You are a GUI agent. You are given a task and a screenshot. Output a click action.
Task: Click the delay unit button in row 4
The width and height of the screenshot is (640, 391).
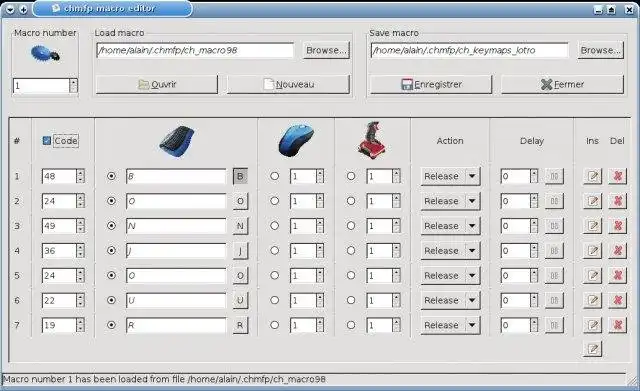(x=554, y=251)
